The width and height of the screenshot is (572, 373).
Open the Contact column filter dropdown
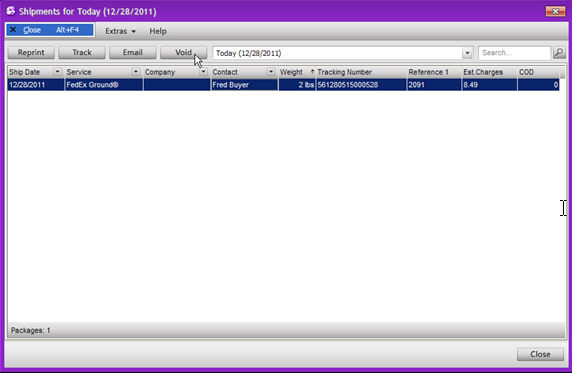point(271,72)
